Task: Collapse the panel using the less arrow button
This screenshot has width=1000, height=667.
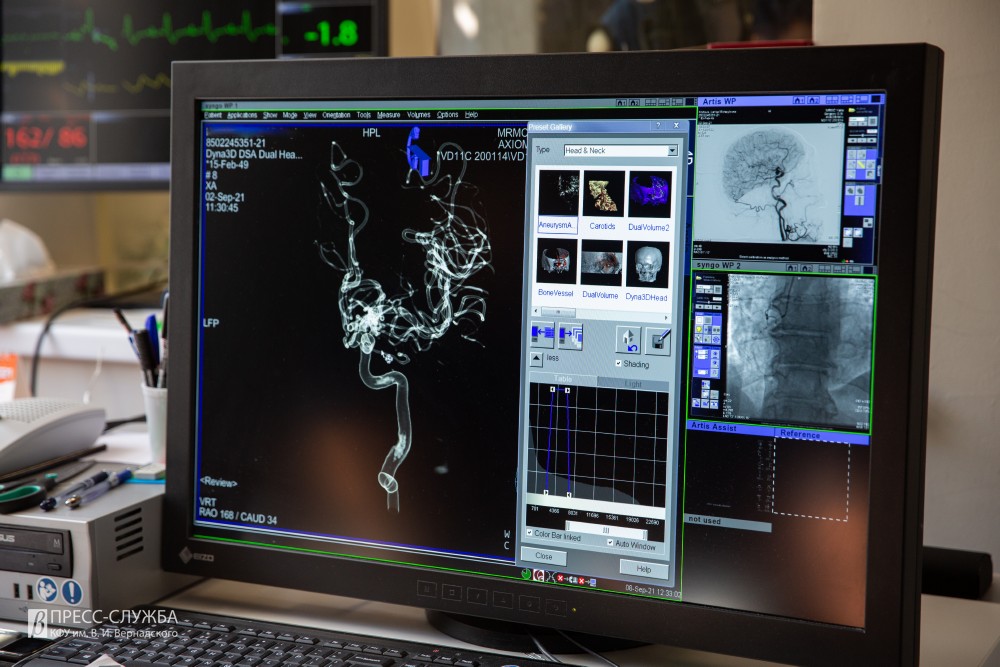Action: pos(535,357)
